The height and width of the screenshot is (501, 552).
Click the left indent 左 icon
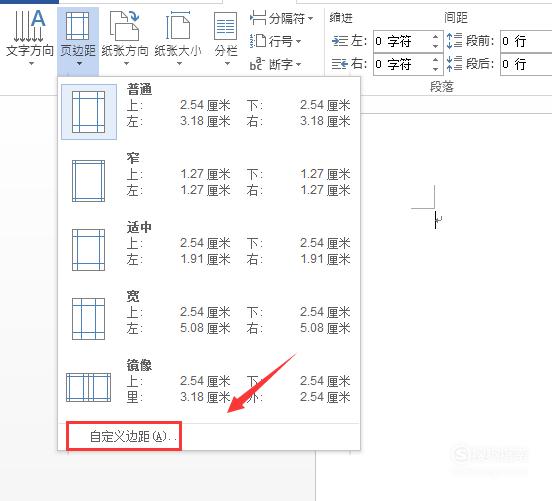(x=340, y=41)
